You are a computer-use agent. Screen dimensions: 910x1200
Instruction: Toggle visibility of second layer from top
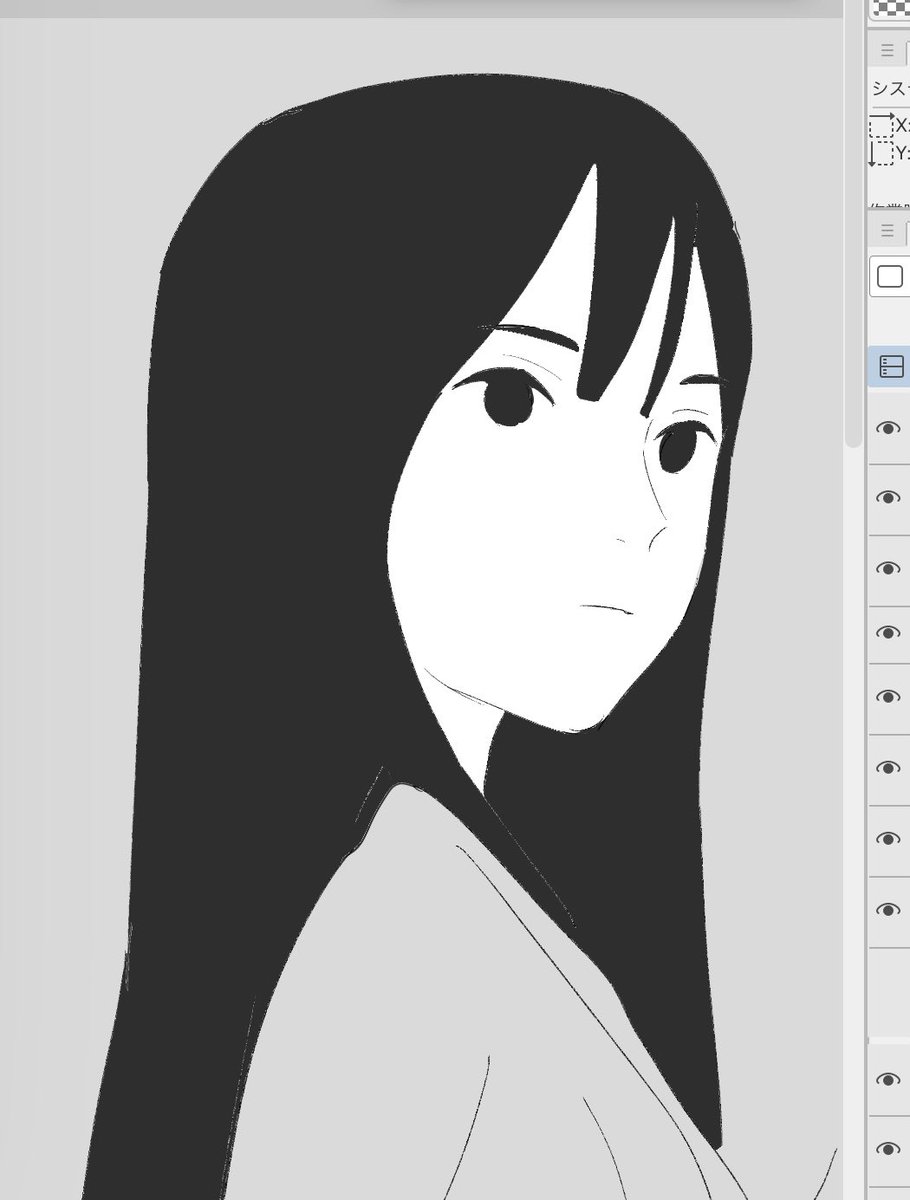[888, 498]
